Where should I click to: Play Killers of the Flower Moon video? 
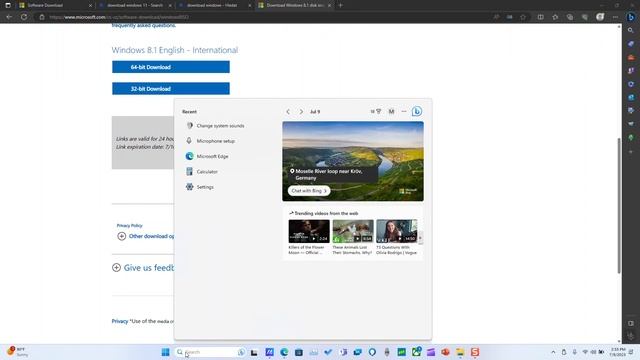(309, 231)
